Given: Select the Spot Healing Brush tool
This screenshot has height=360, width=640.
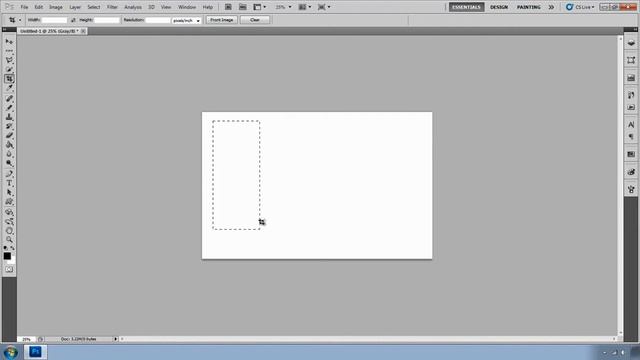Looking at the screenshot, I should pyautogui.click(x=9, y=98).
